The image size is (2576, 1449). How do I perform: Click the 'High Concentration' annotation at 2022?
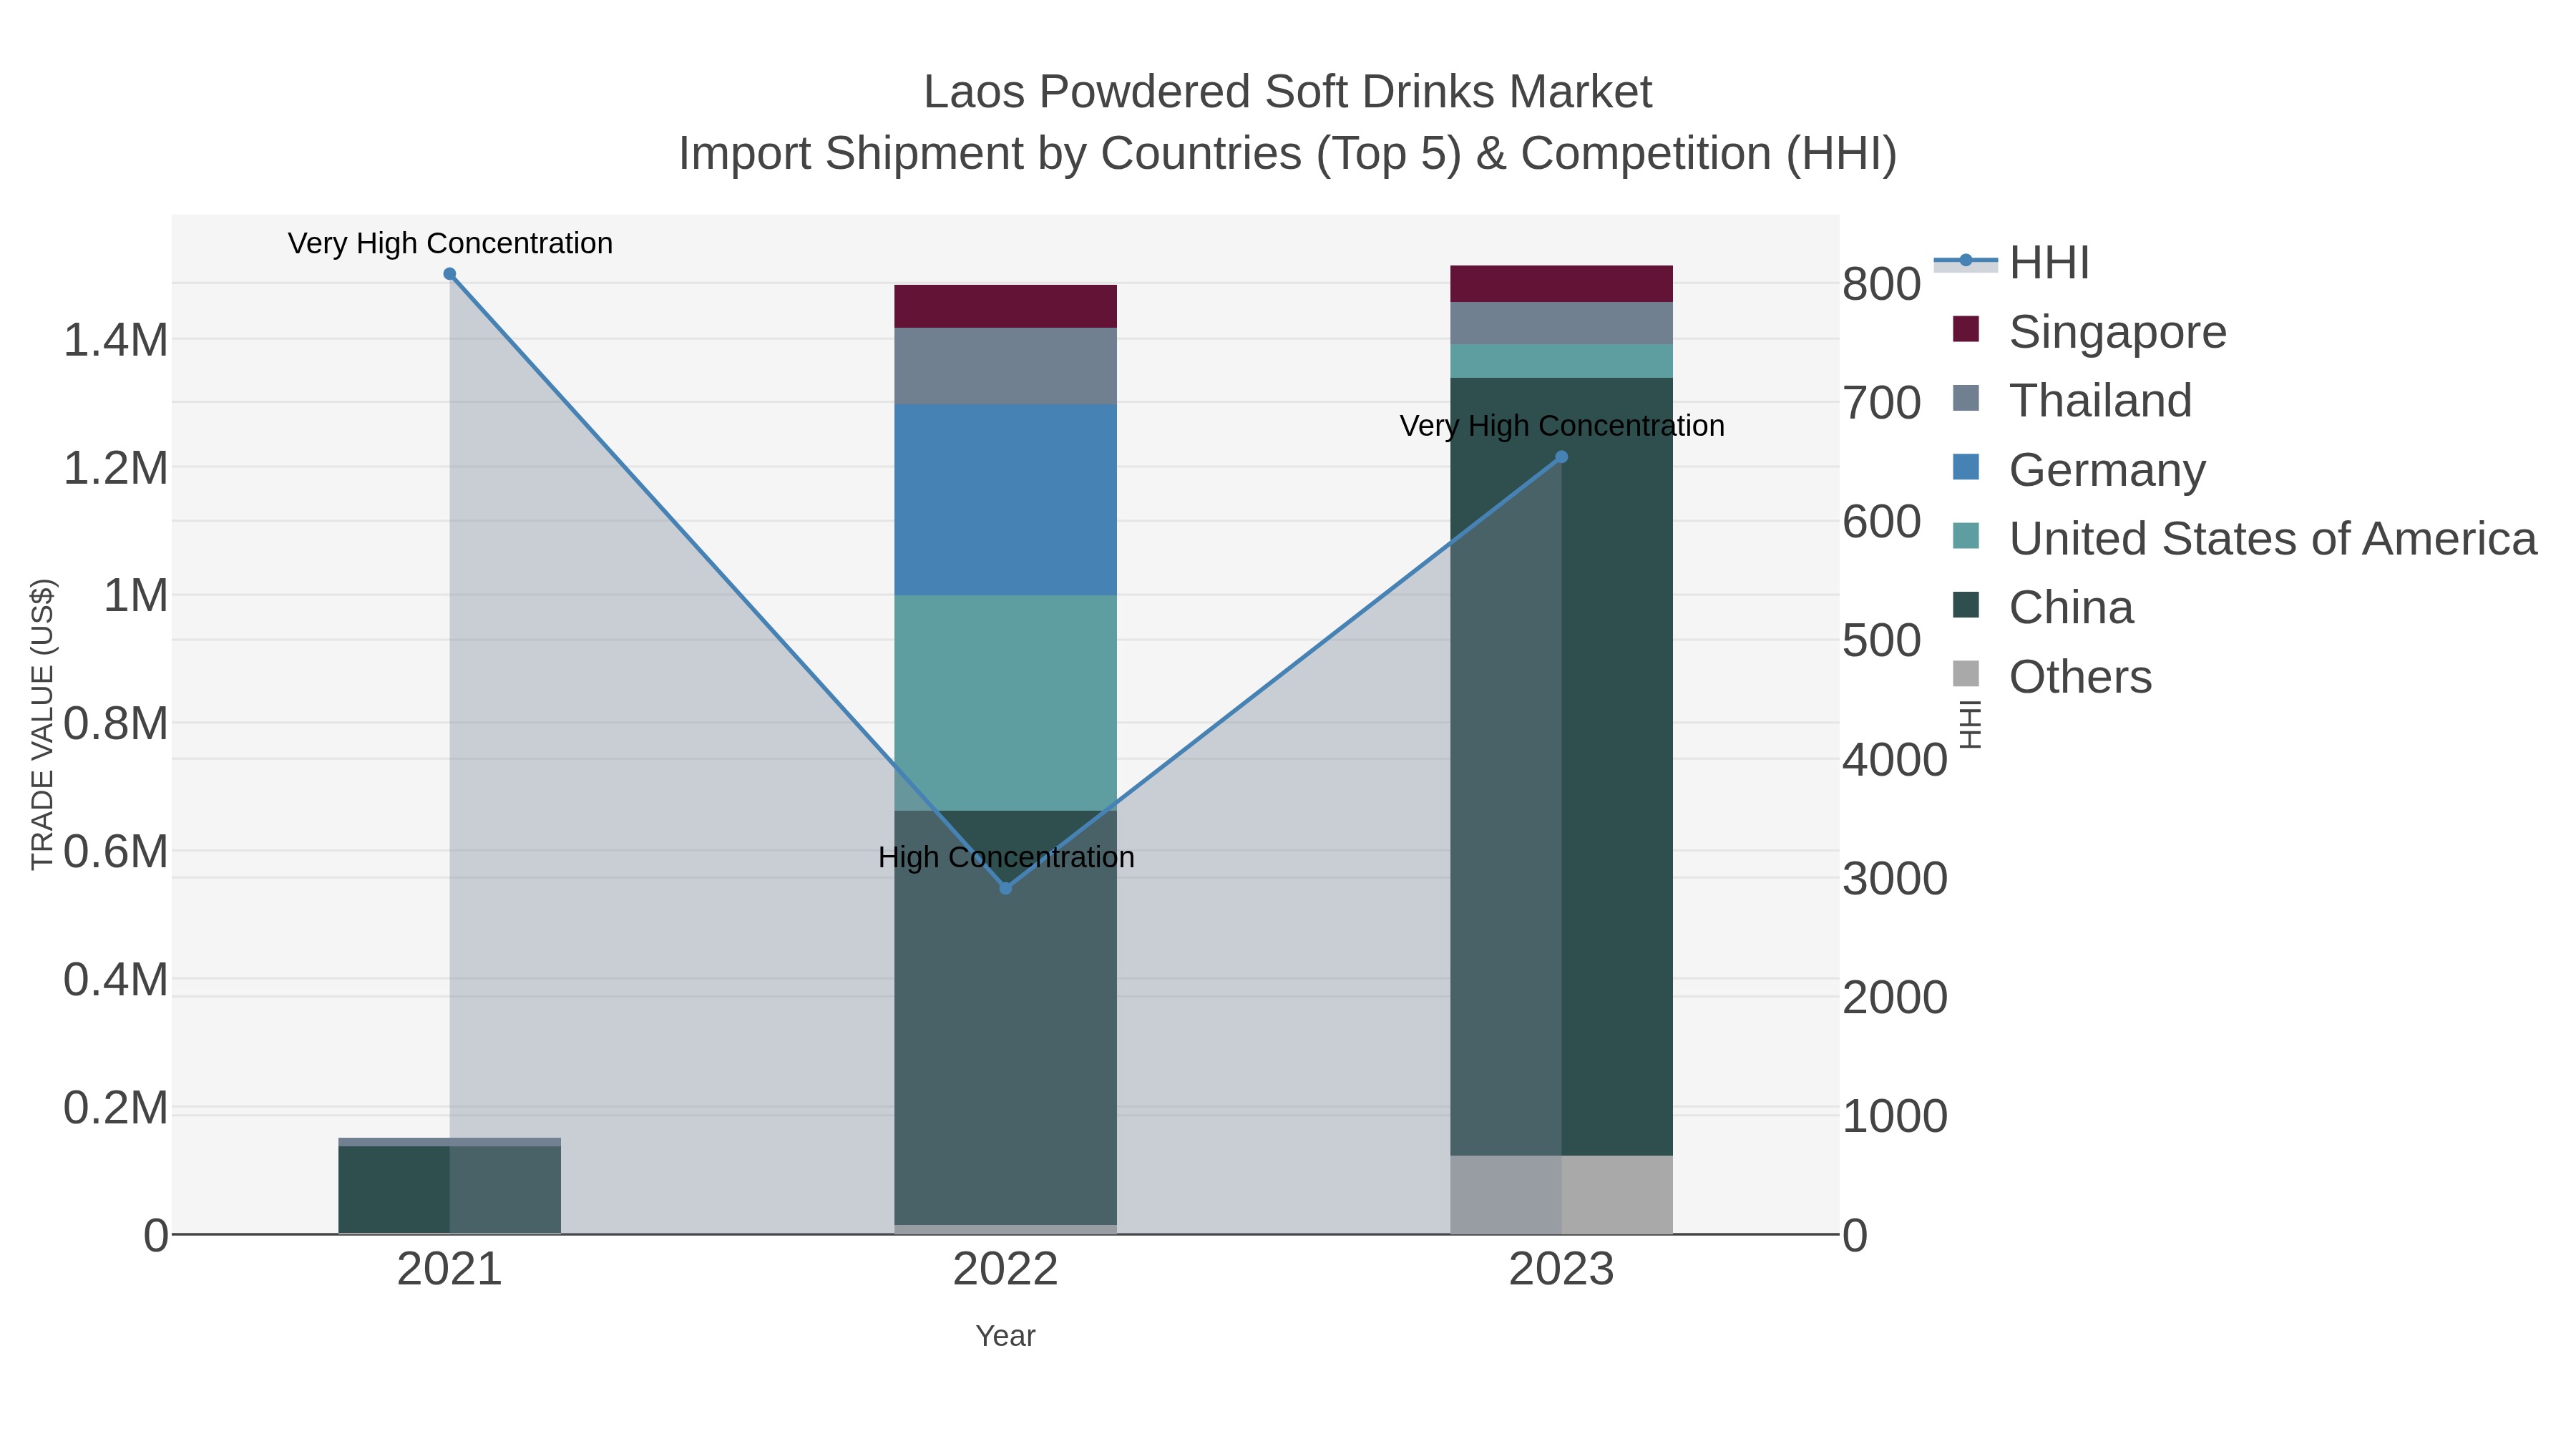point(1007,857)
